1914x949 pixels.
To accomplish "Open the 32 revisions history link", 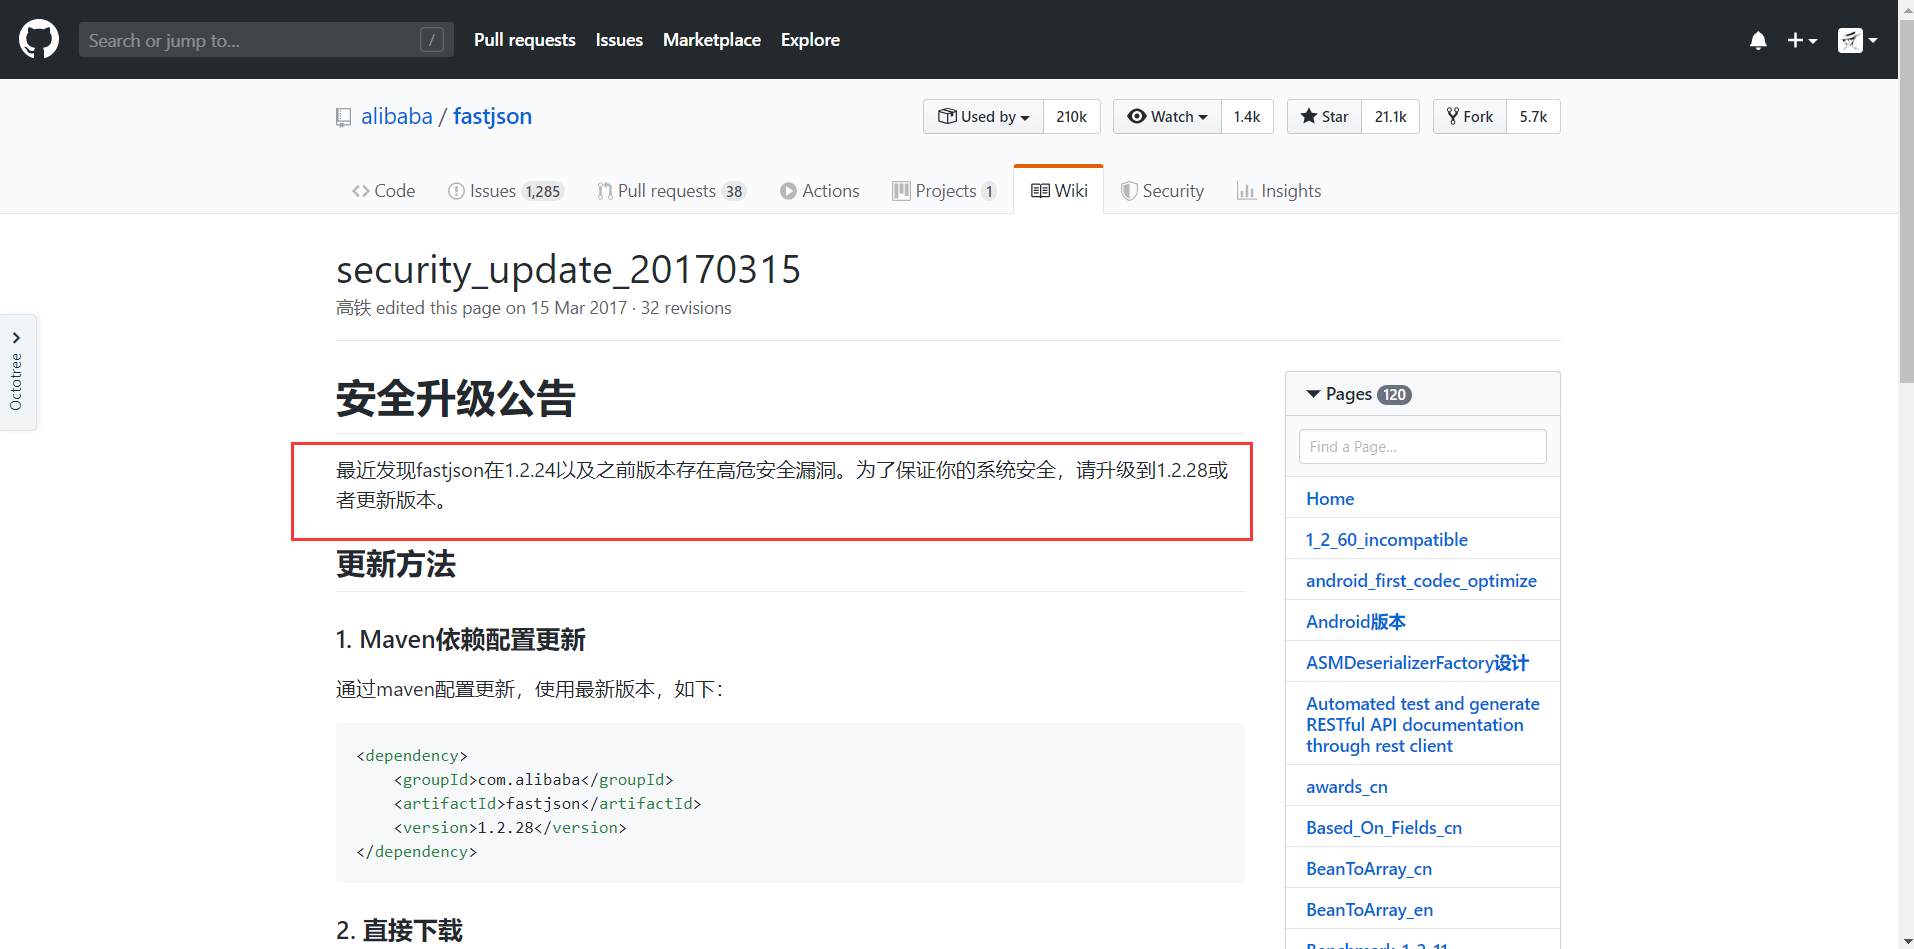I will (686, 308).
